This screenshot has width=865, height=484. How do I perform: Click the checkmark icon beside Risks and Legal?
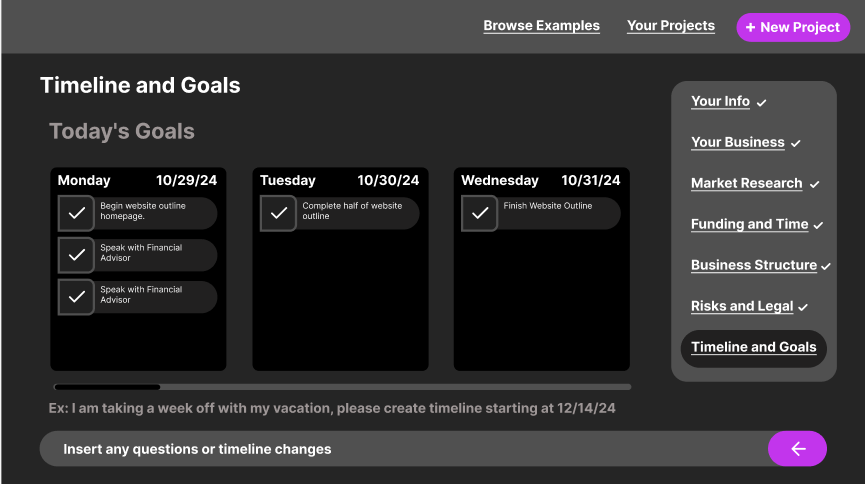[803, 308]
